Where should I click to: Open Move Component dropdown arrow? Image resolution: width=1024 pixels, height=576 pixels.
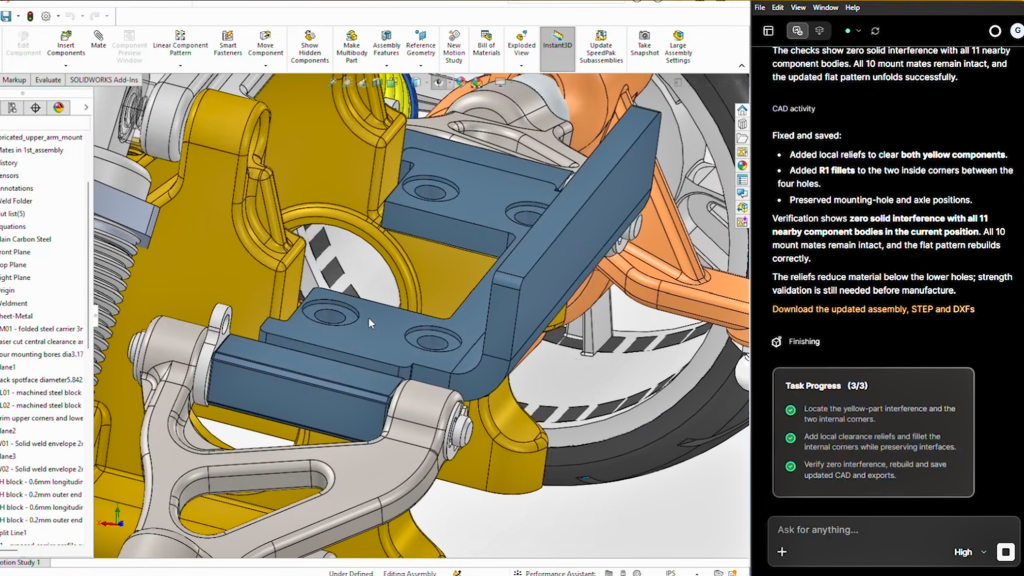coord(265,66)
